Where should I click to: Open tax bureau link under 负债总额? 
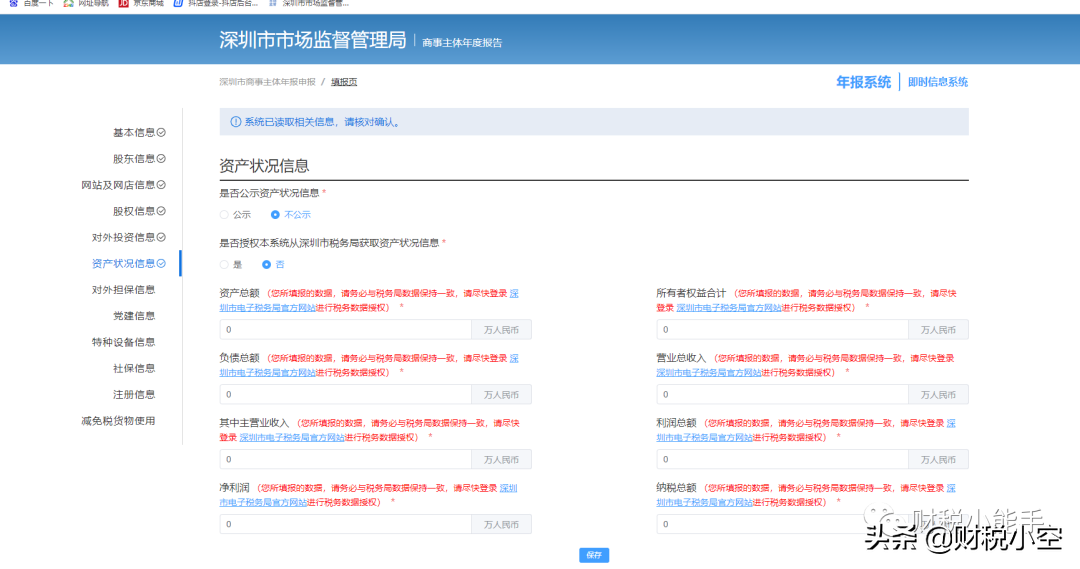[x=267, y=373]
